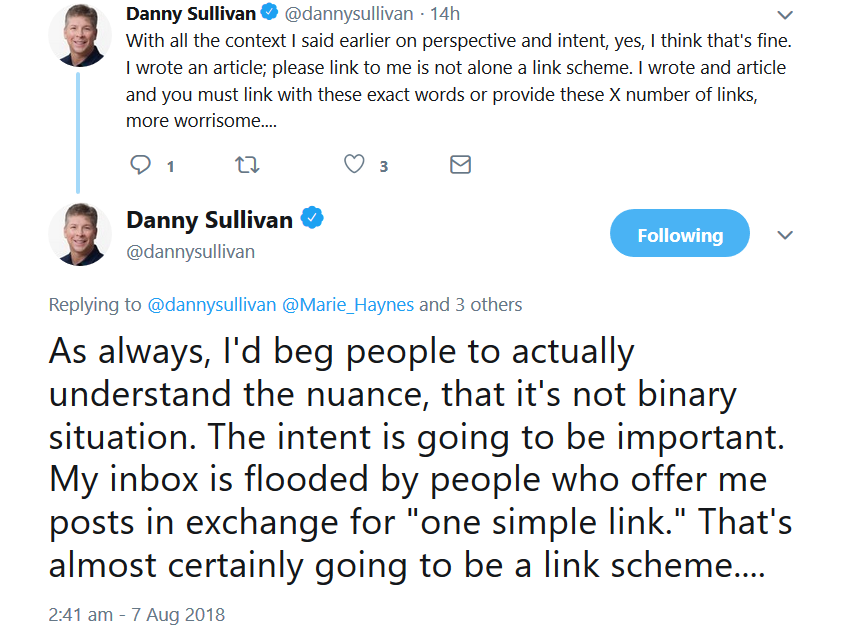The image size is (843, 630).
Task: Click @dannysullivan handle under the large name
Action: coord(190,252)
